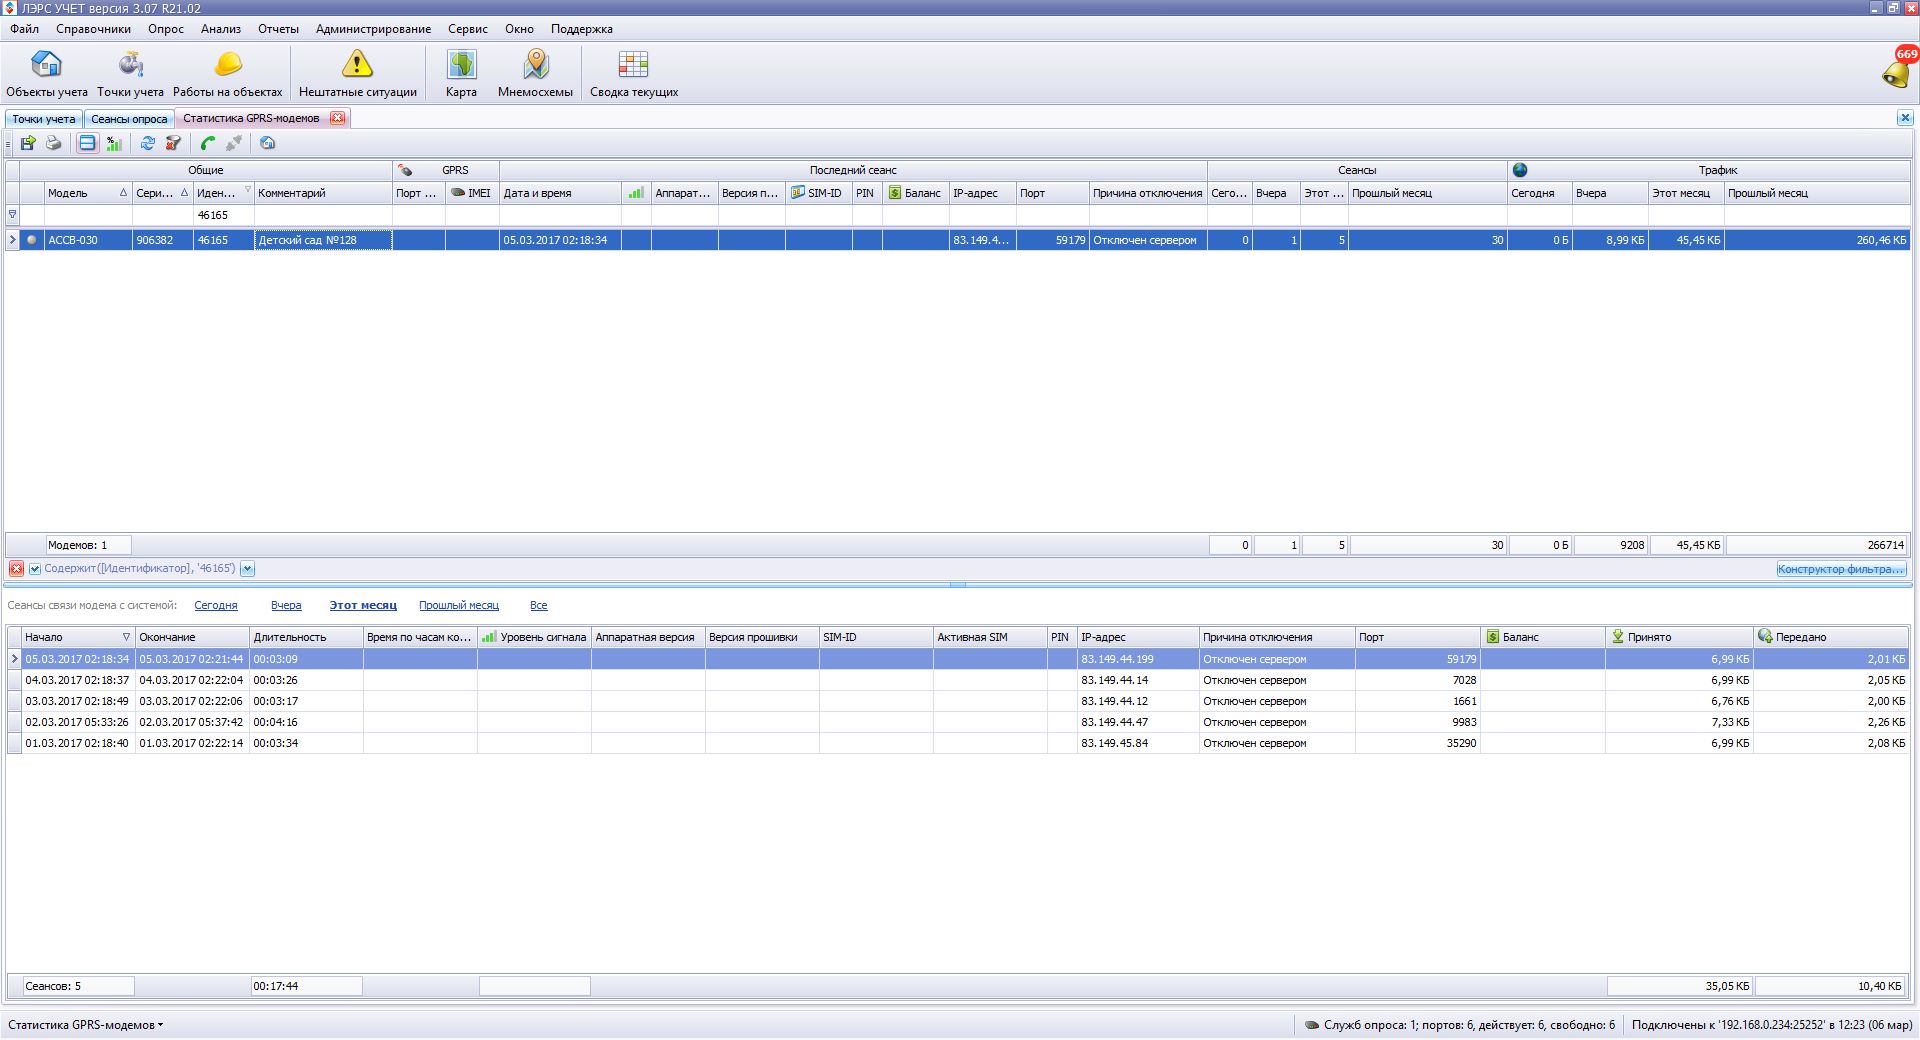This screenshot has height=1040, width=1920.
Task: Click the globe icon in Трафик header
Action: click(1520, 170)
